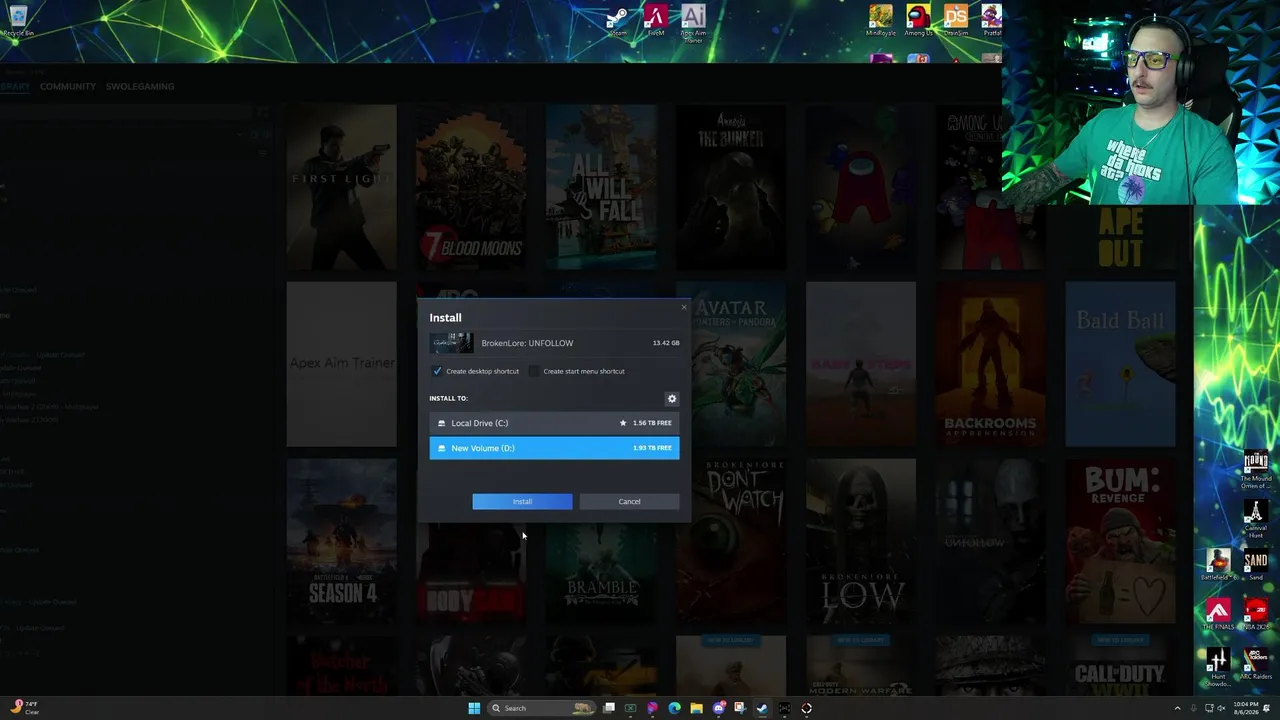
Task: Select Local Drive (C:) as install location
Action: pyautogui.click(x=554, y=423)
